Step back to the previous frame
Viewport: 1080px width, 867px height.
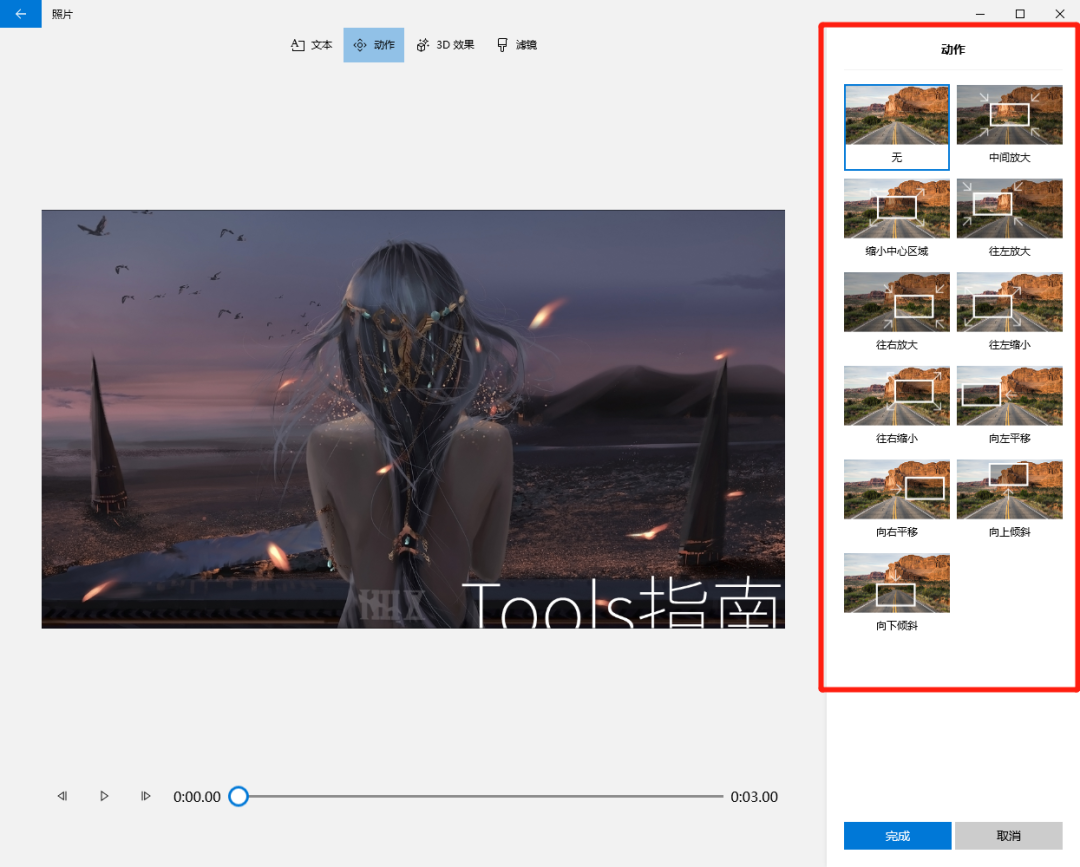tap(62, 796)
